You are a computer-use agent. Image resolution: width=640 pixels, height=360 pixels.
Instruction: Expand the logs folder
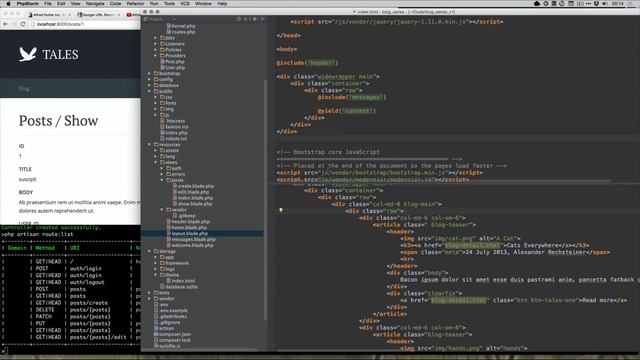(x=156, y=269)
